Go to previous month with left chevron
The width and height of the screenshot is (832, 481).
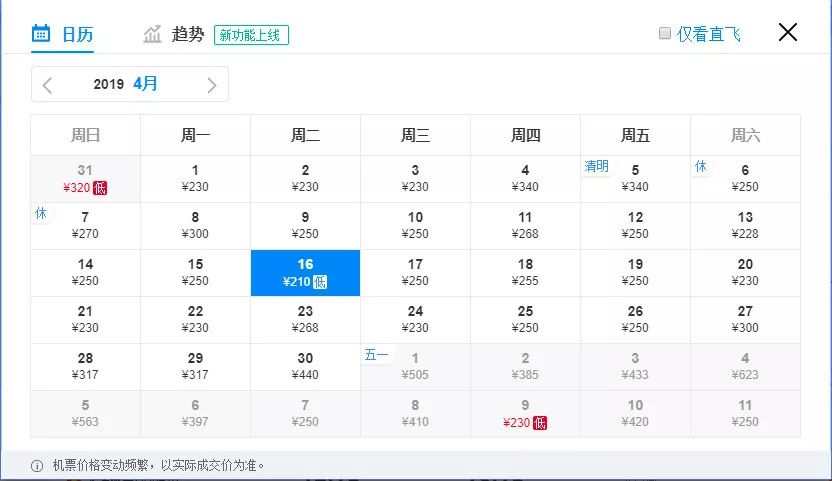pyautogui.click(x=47, y=85)
